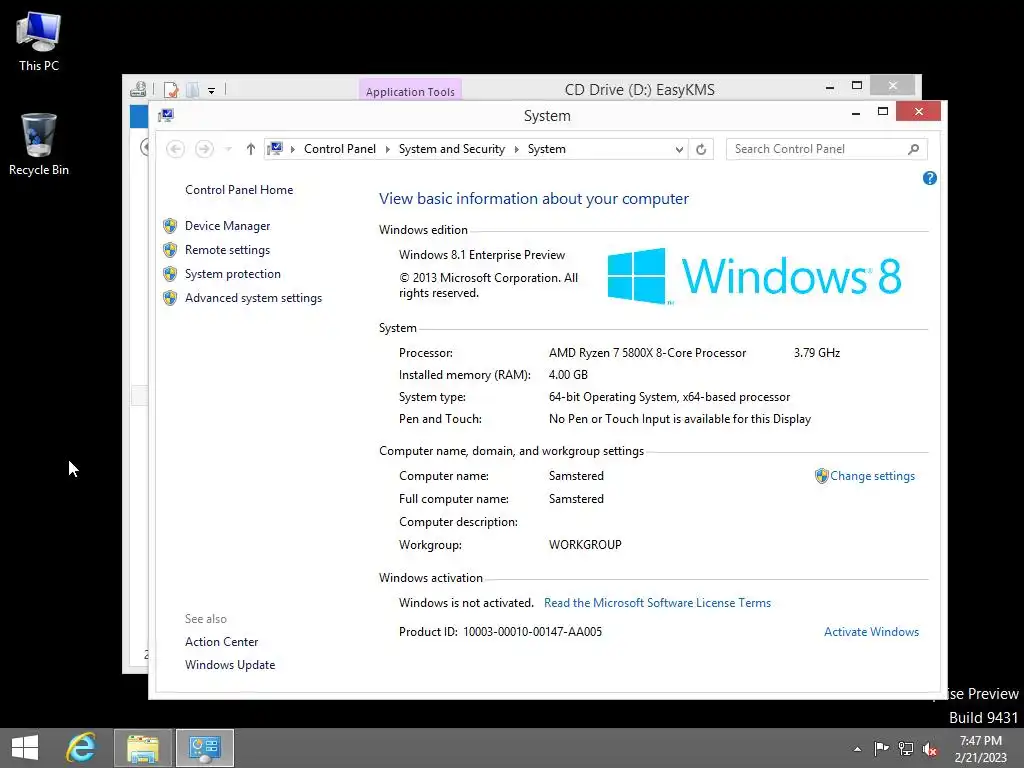The height and width of the screenshot is (768, 1024).
Task: Click the Search Control Panel field
Action: pos(826,149)
